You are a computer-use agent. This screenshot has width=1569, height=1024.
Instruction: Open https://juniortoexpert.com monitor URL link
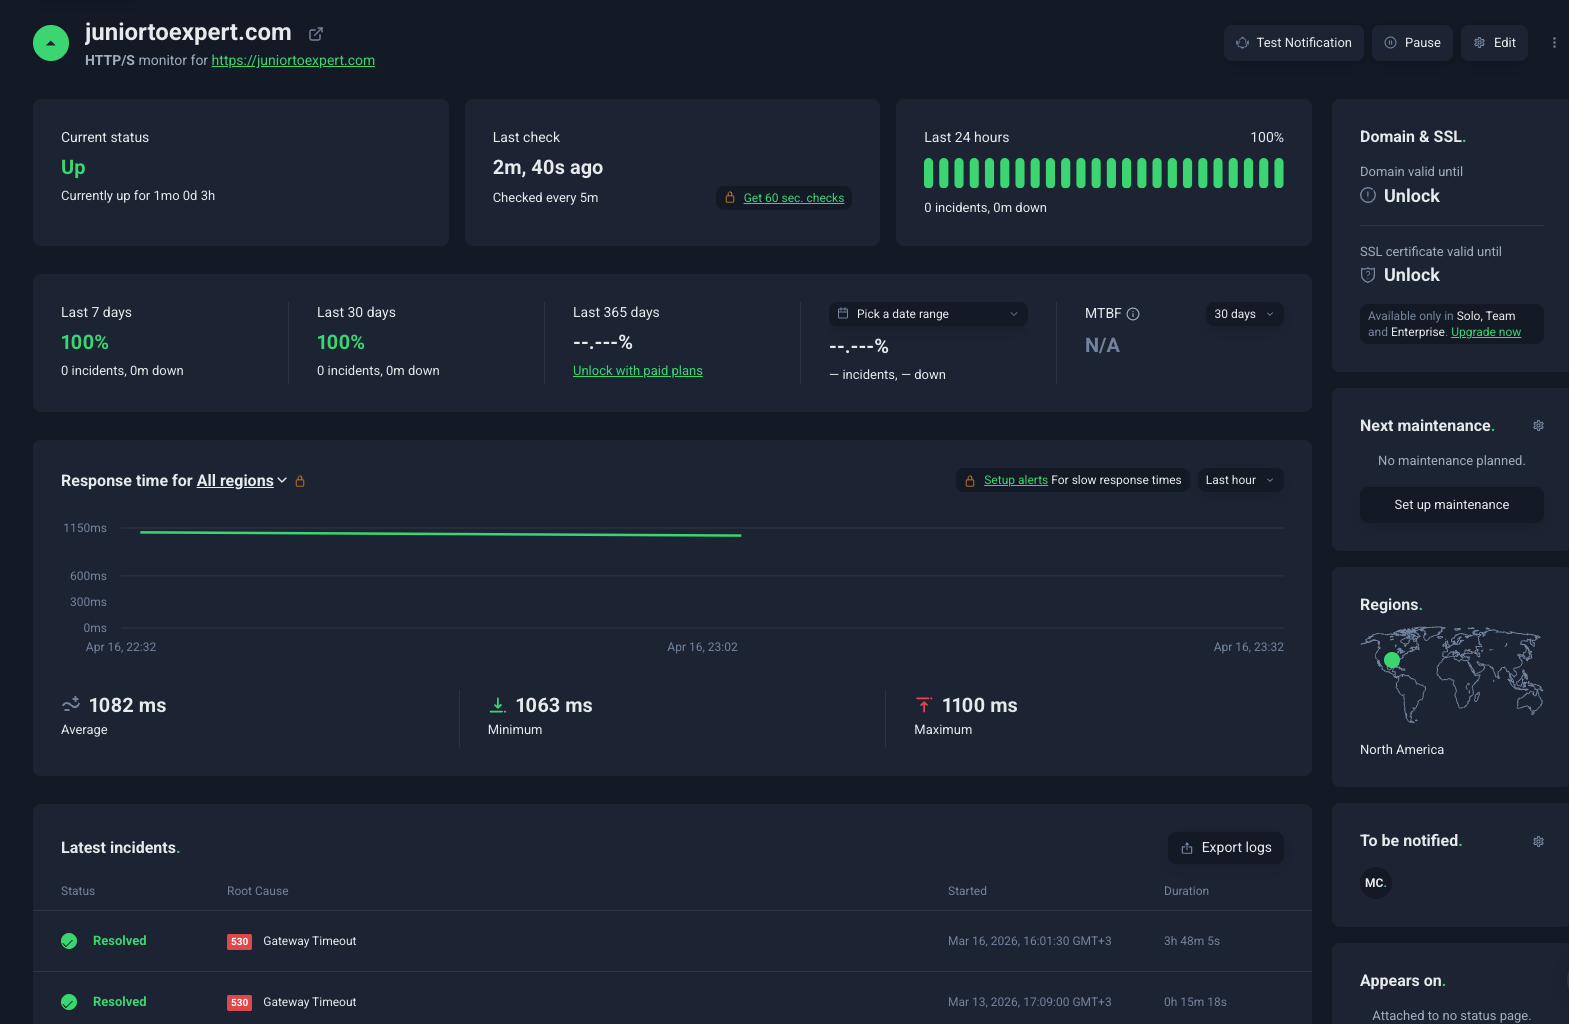pyautogui.click(x=293, y=60)
